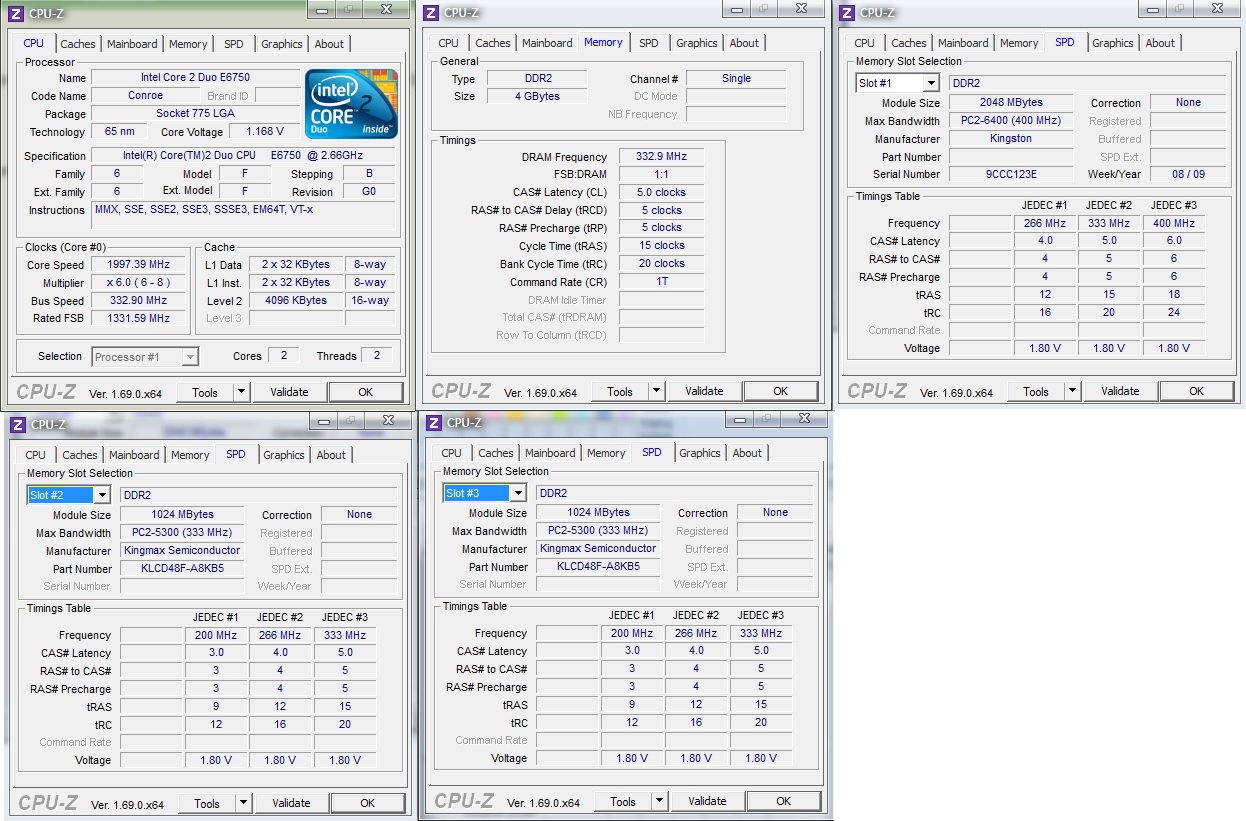This screenshot has width=1246, height=821.
Task: Click the CPU-Z title icon in the CPU tab window
Action: [16, 14]
